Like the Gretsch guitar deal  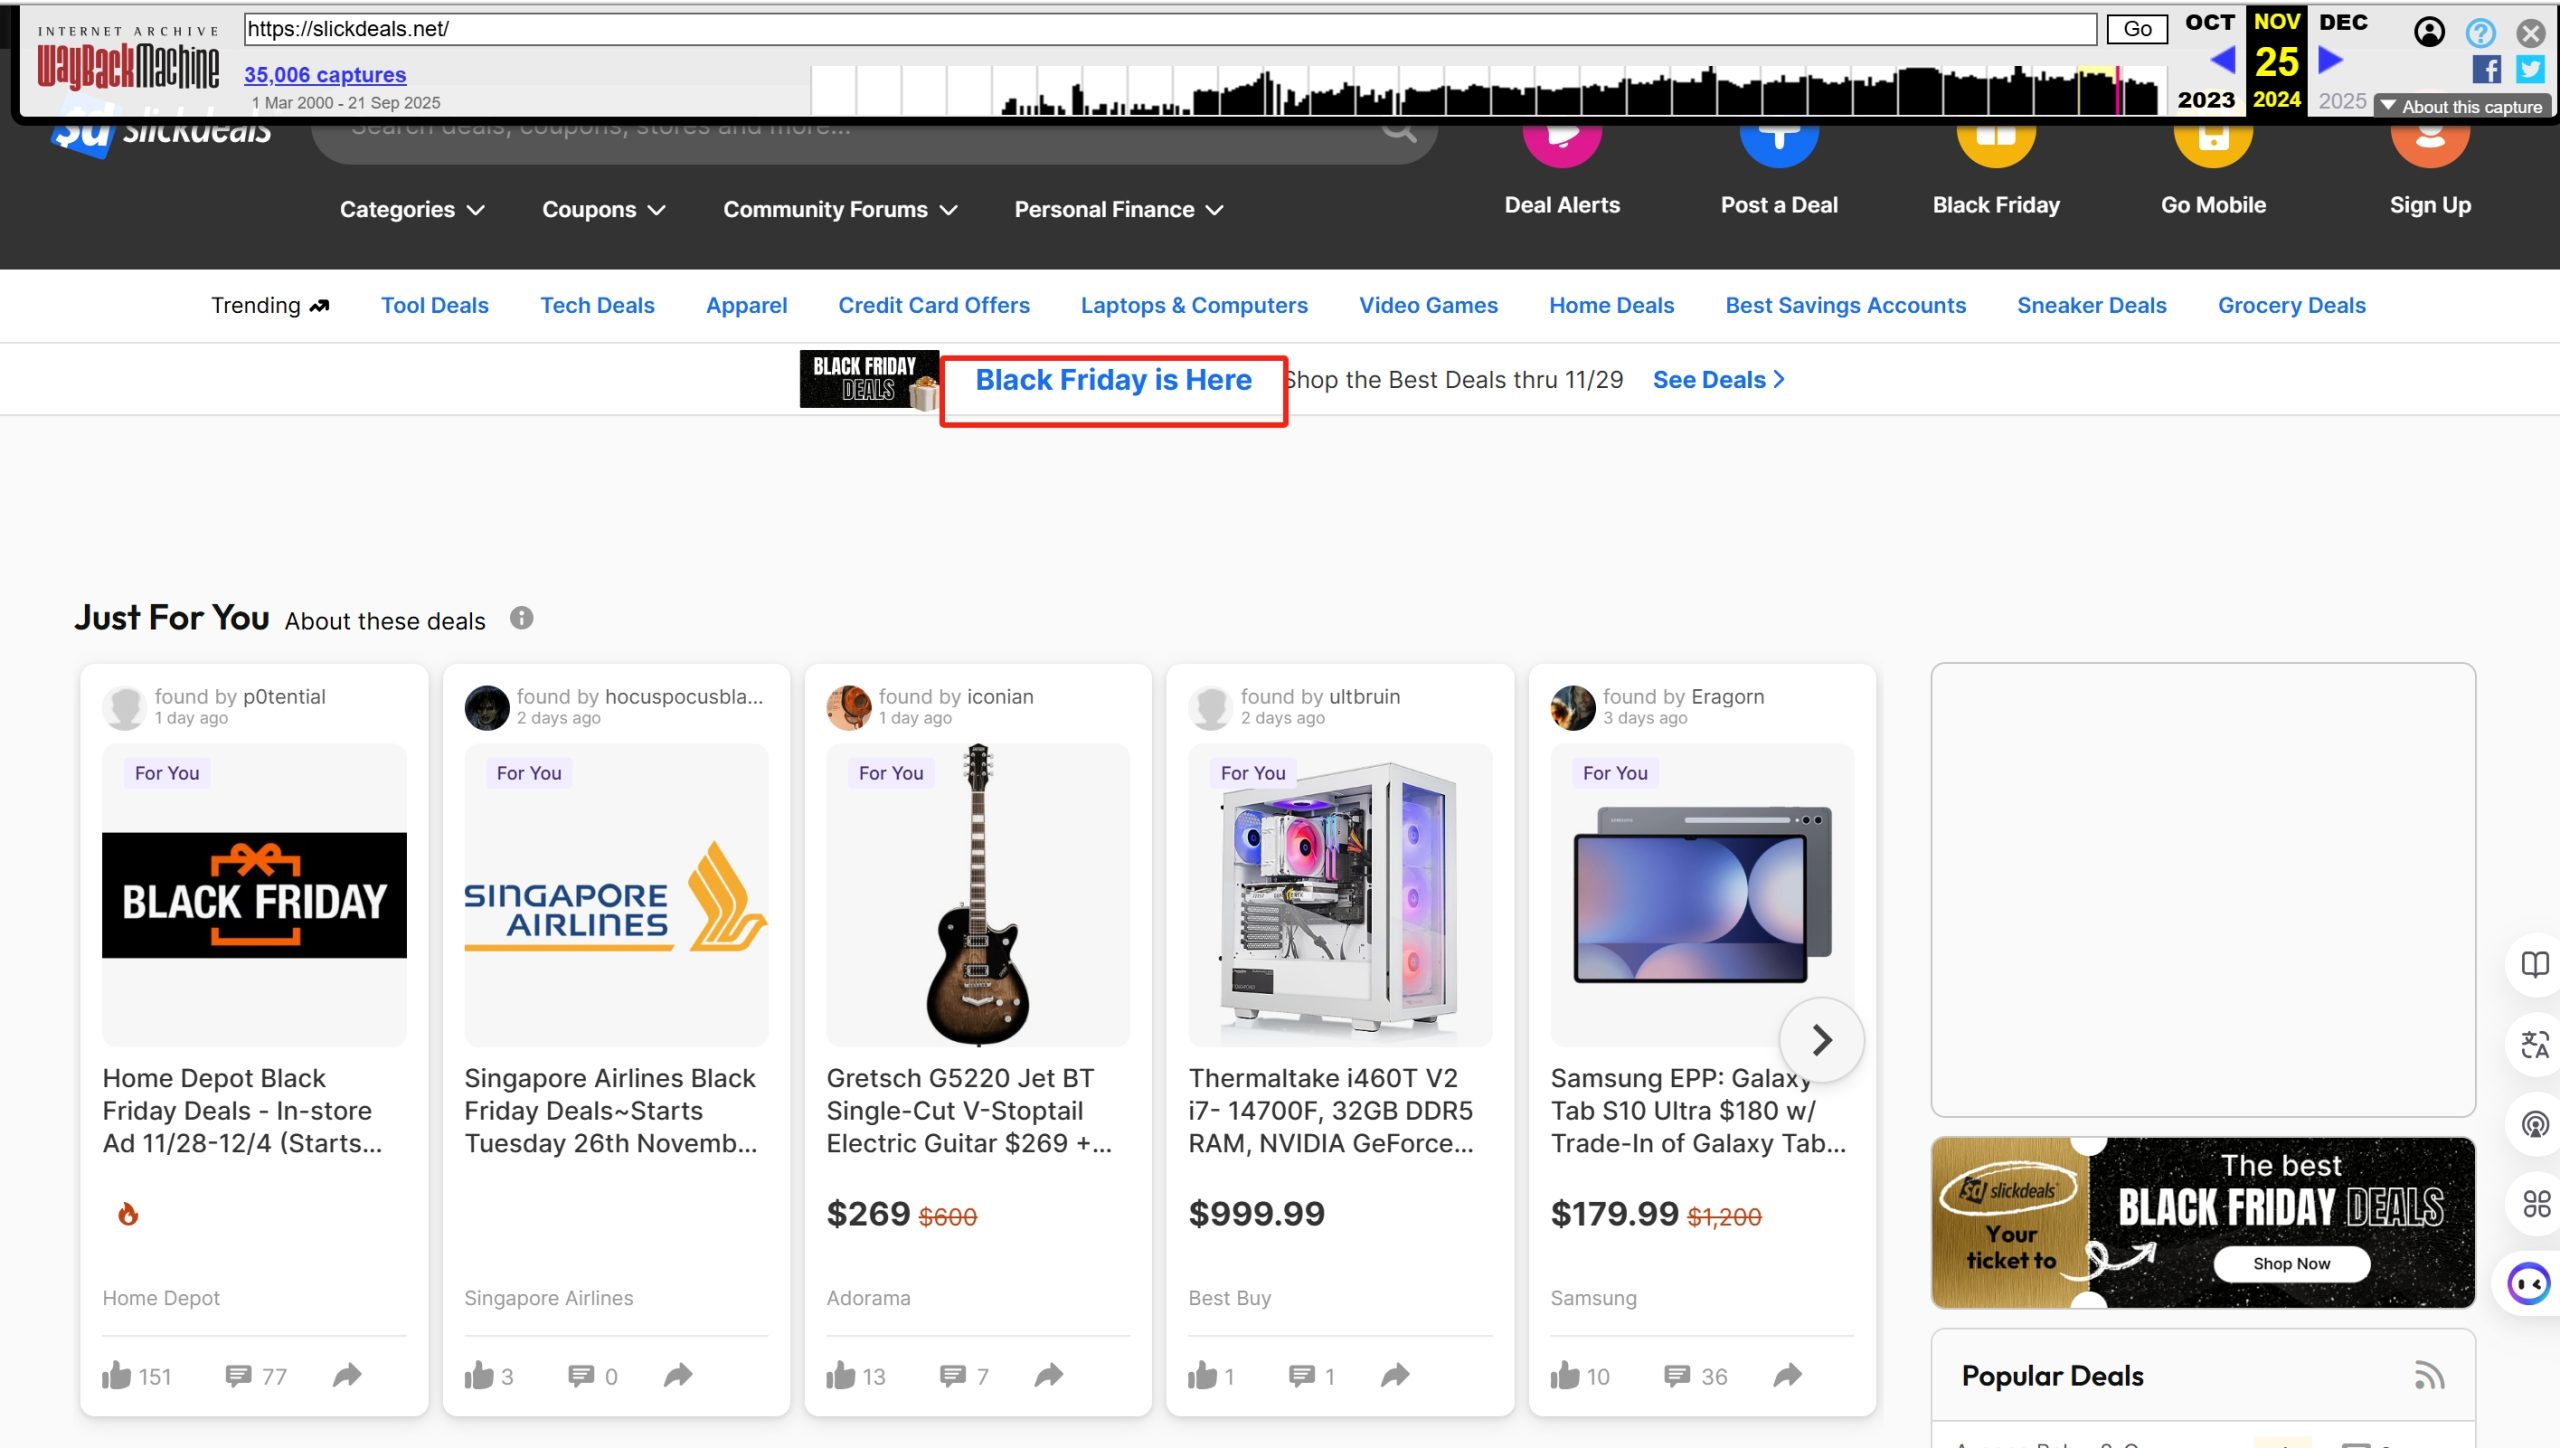pyautogui.click(x=841, y=1375)
